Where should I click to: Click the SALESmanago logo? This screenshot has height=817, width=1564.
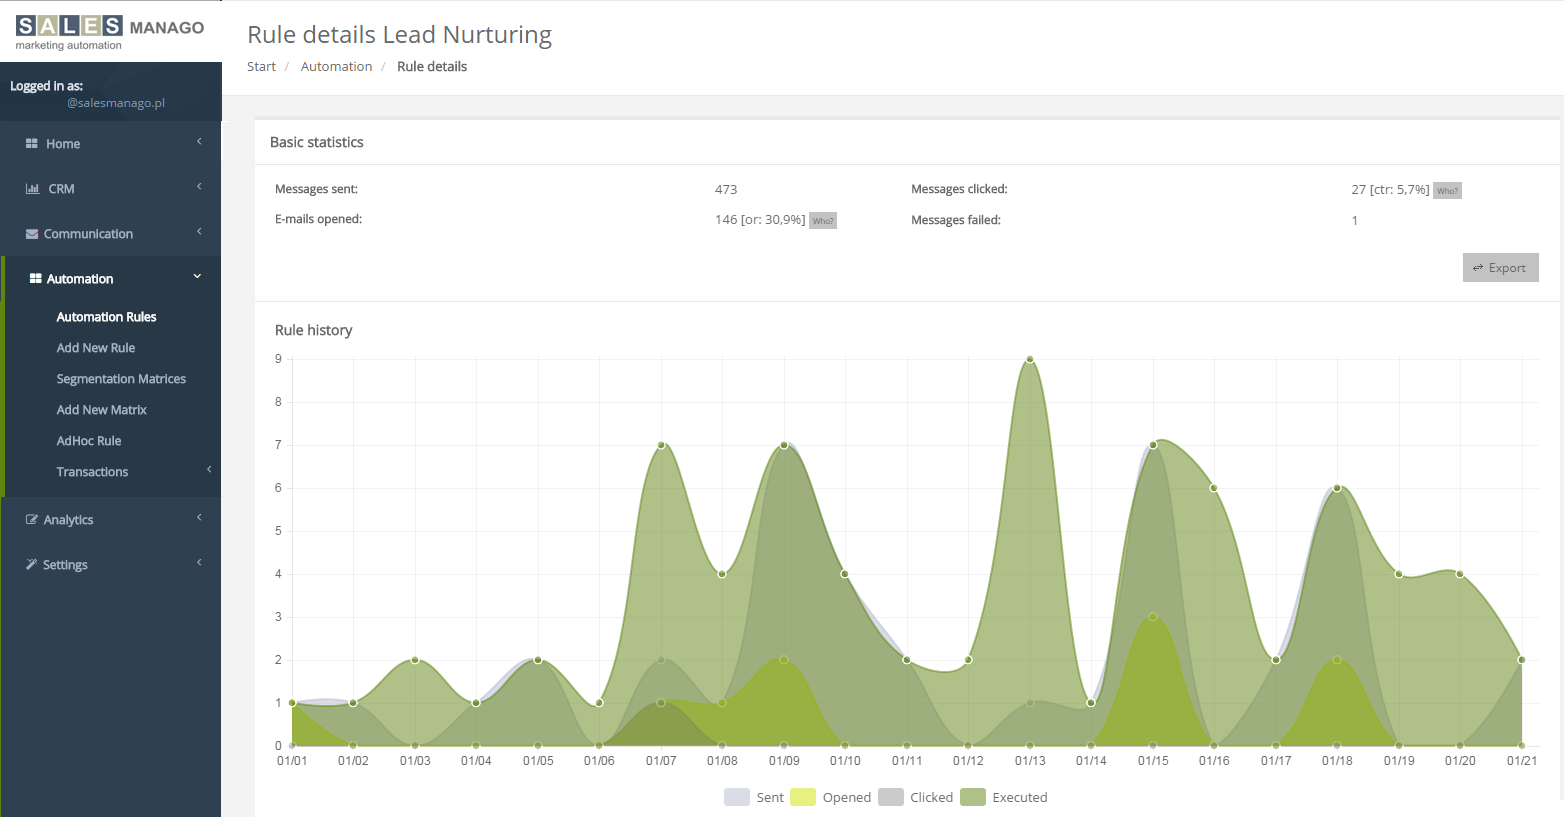pos(110,32)
